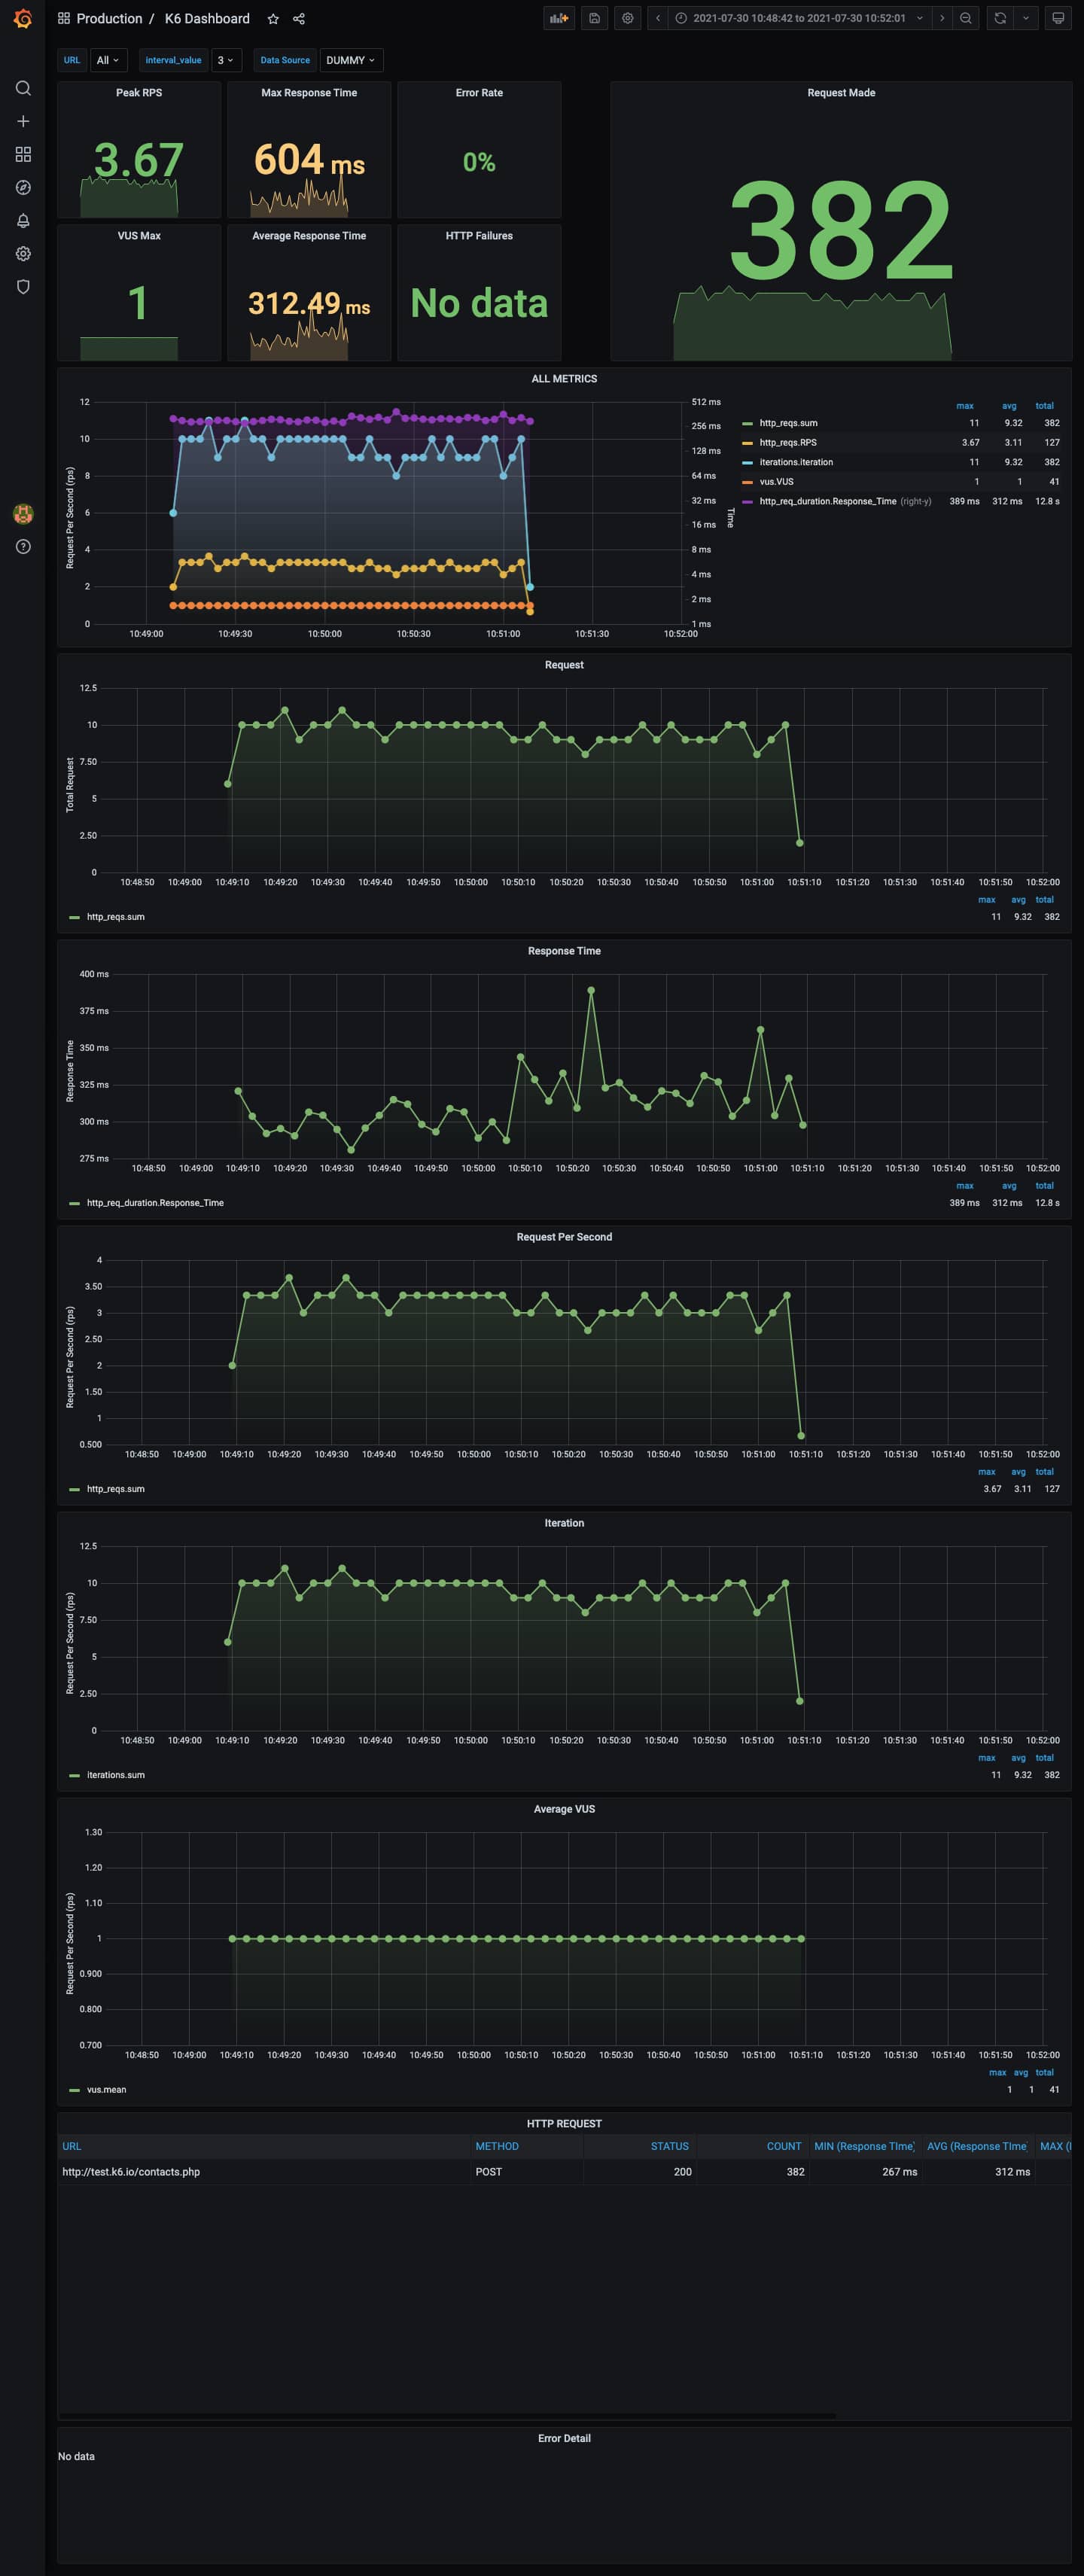Open the sidebar Explore compass icon
This screenshot has height=2576, width=1084.
click(23, 187)
